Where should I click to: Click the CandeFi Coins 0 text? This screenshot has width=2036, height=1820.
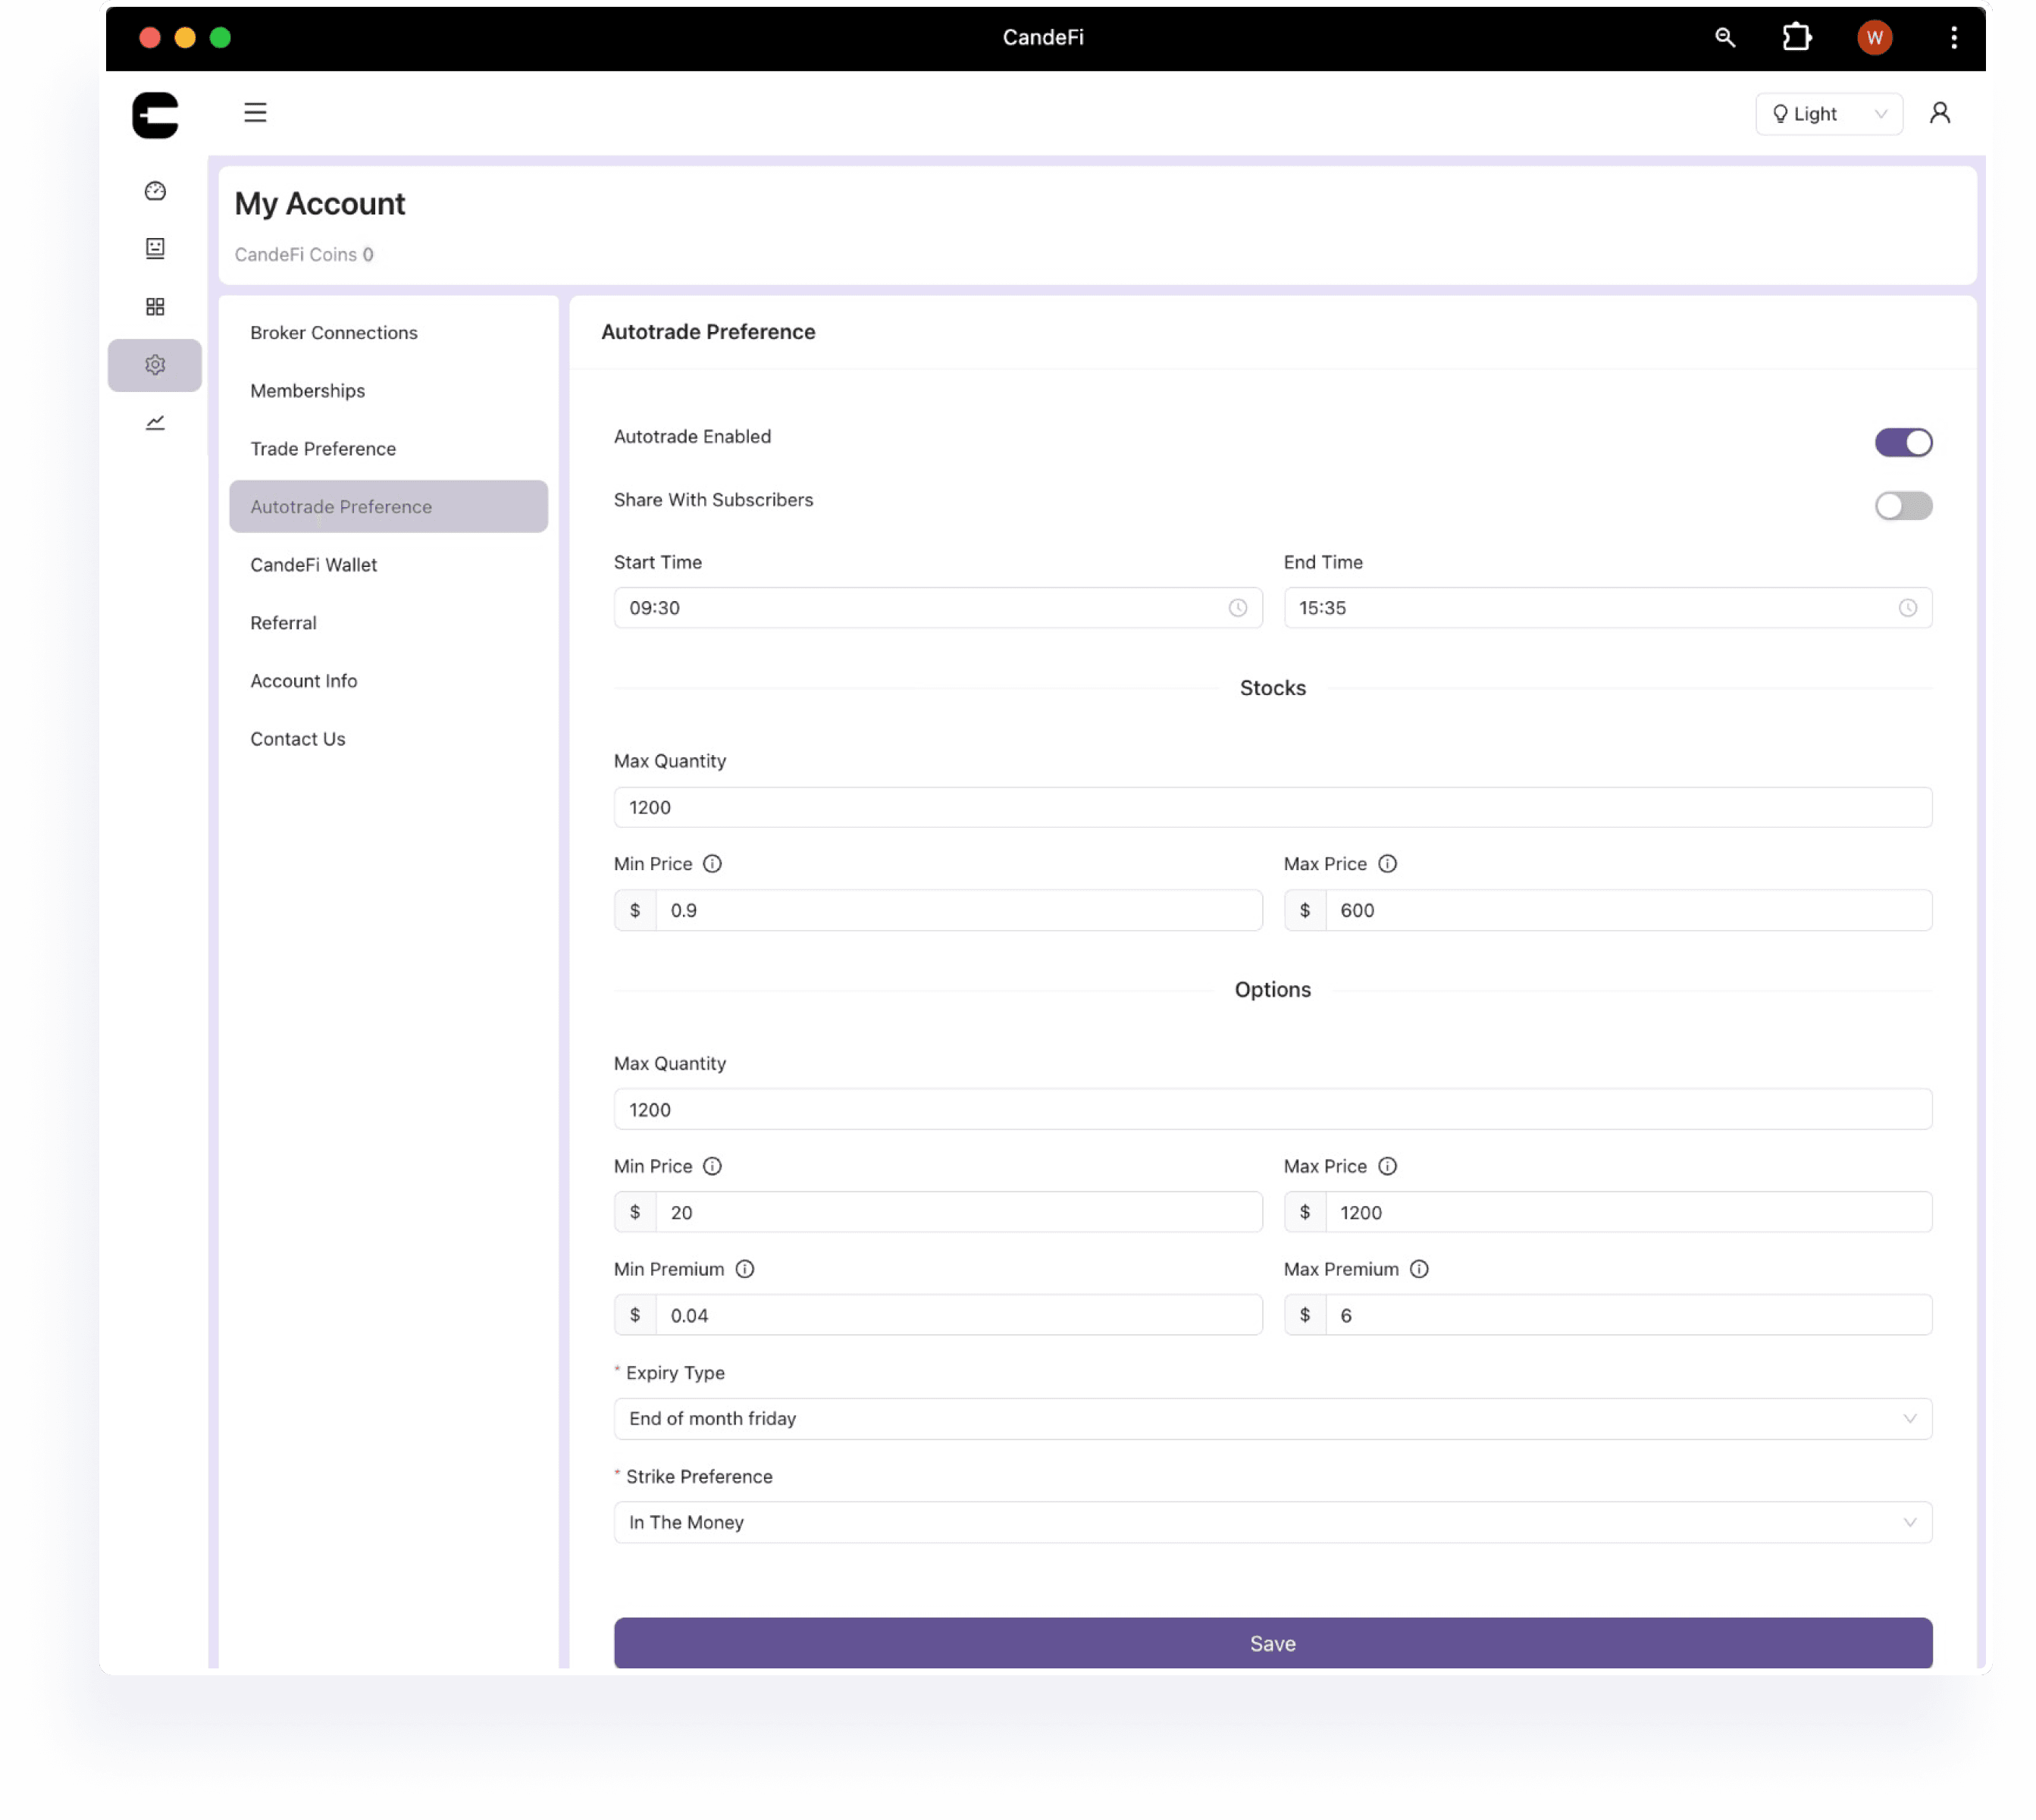click(x=304, y=255)
